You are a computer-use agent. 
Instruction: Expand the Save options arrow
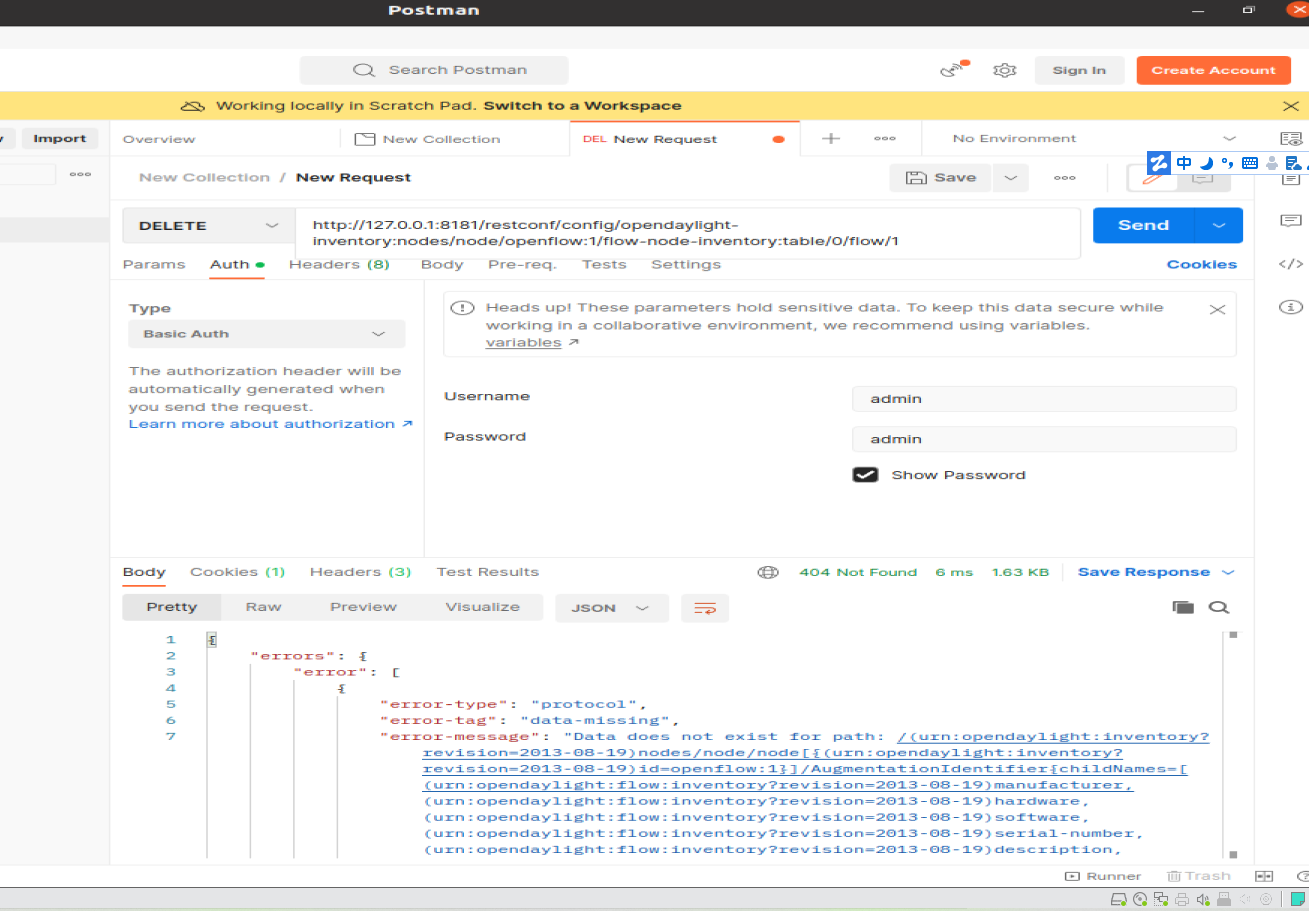1010,178
